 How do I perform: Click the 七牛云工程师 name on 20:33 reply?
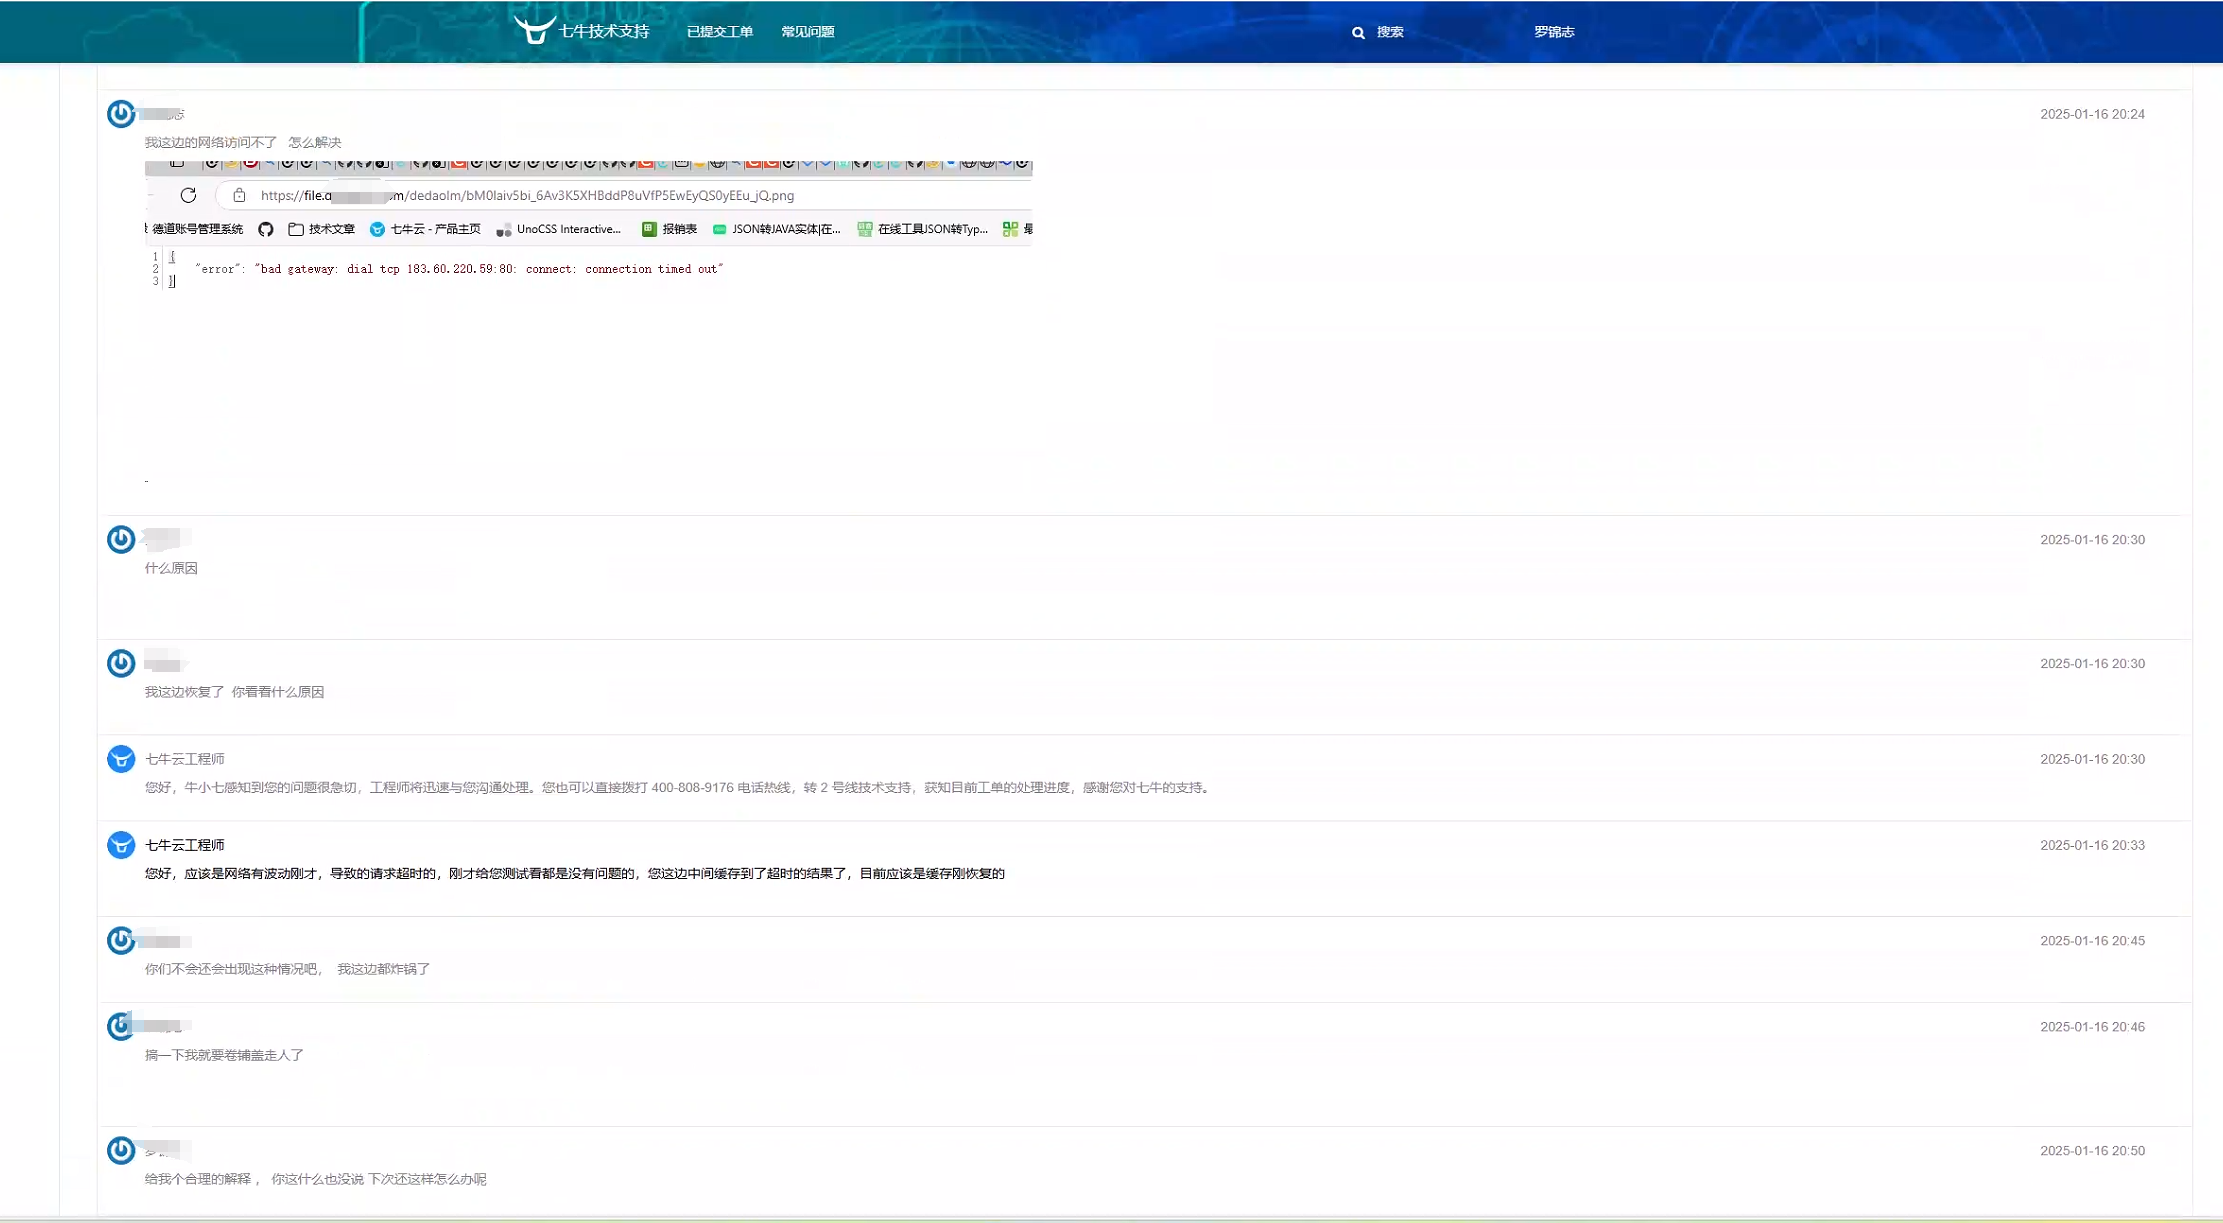point(185,845)
